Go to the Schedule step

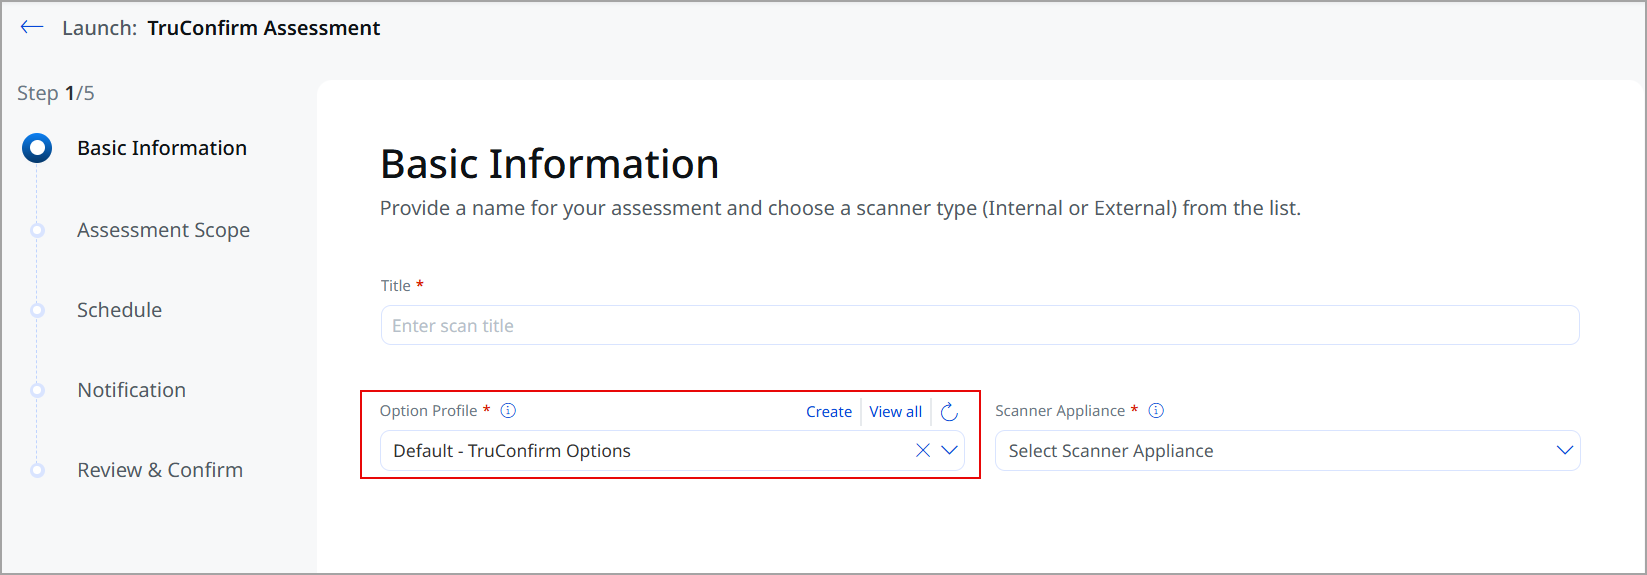click(119, 310)
